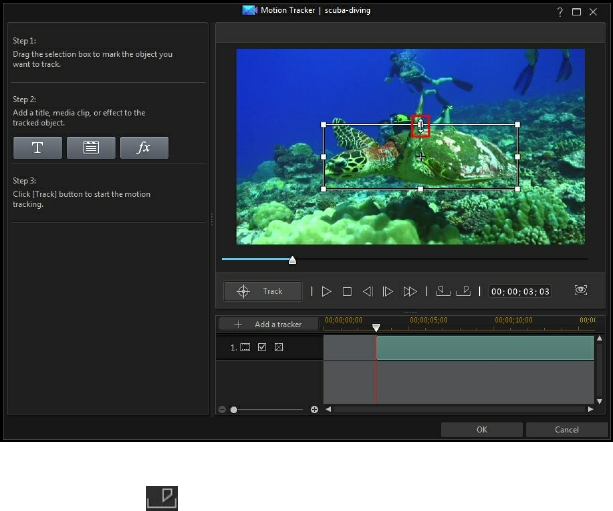Play the video preview

click(x=326, y=292)
